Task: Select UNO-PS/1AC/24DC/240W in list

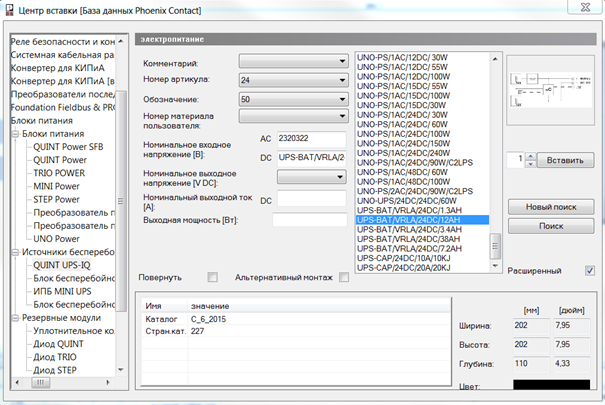Action: [x=404, y=153]
